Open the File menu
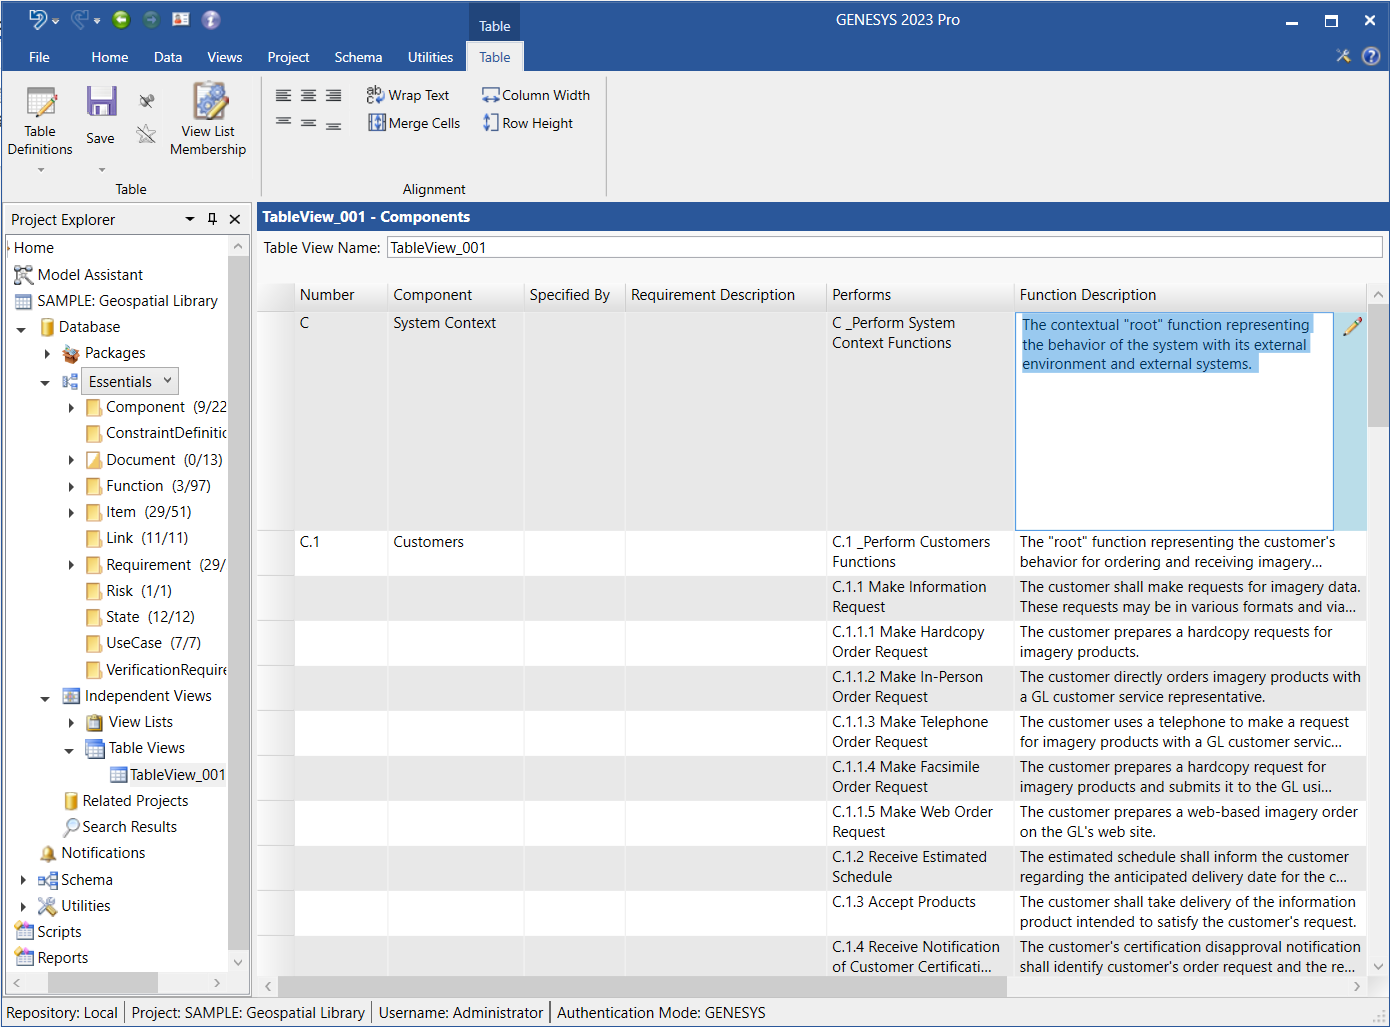This screenshot has width=1390, height=1027. tap(39, 57)
